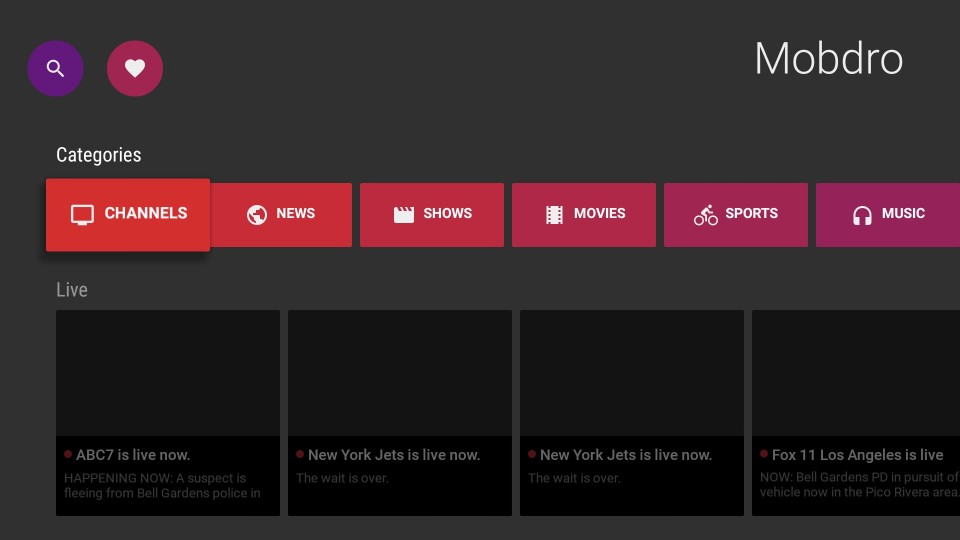Image resolution: width=960 pixels, height=540 pixels.
Task: Click the headphones icon on MUSIC
Action: pyautogui.click(x=862, y=215)
